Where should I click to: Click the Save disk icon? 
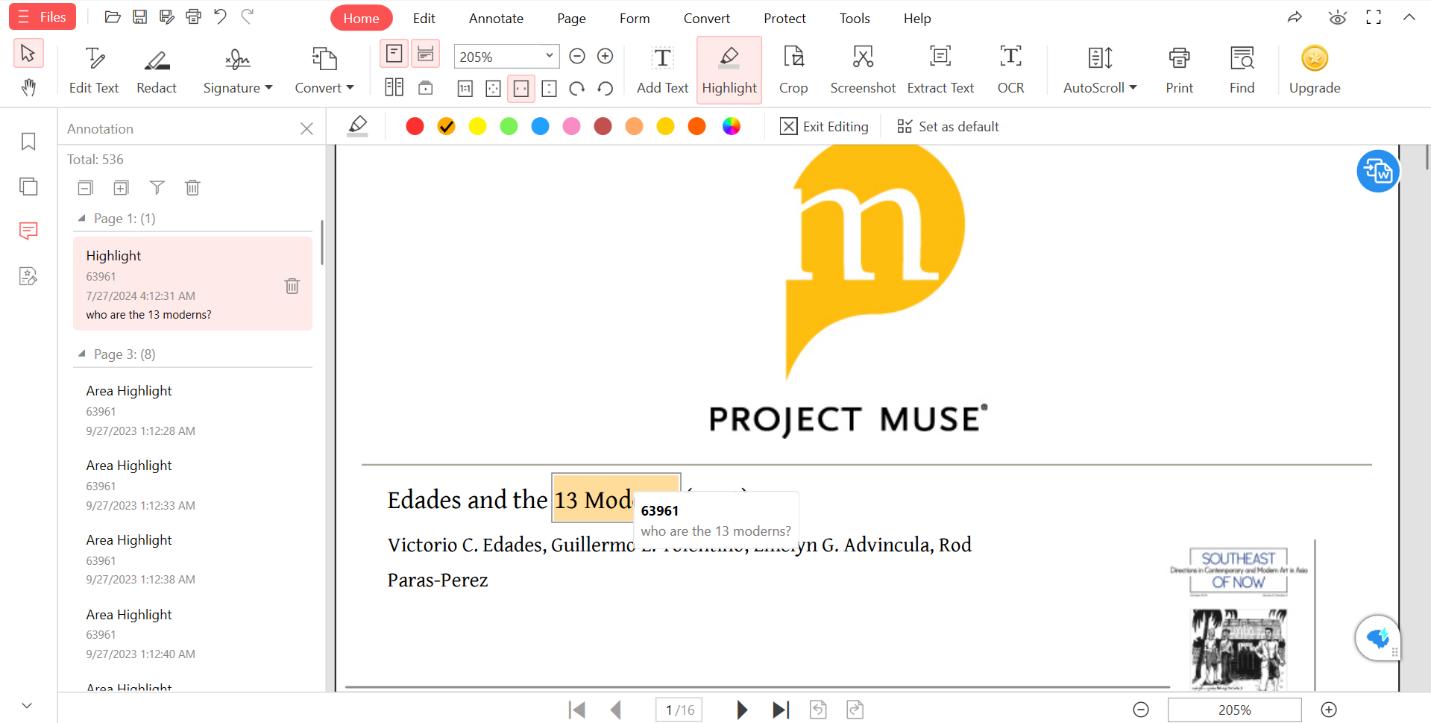[x=140, y=17]
